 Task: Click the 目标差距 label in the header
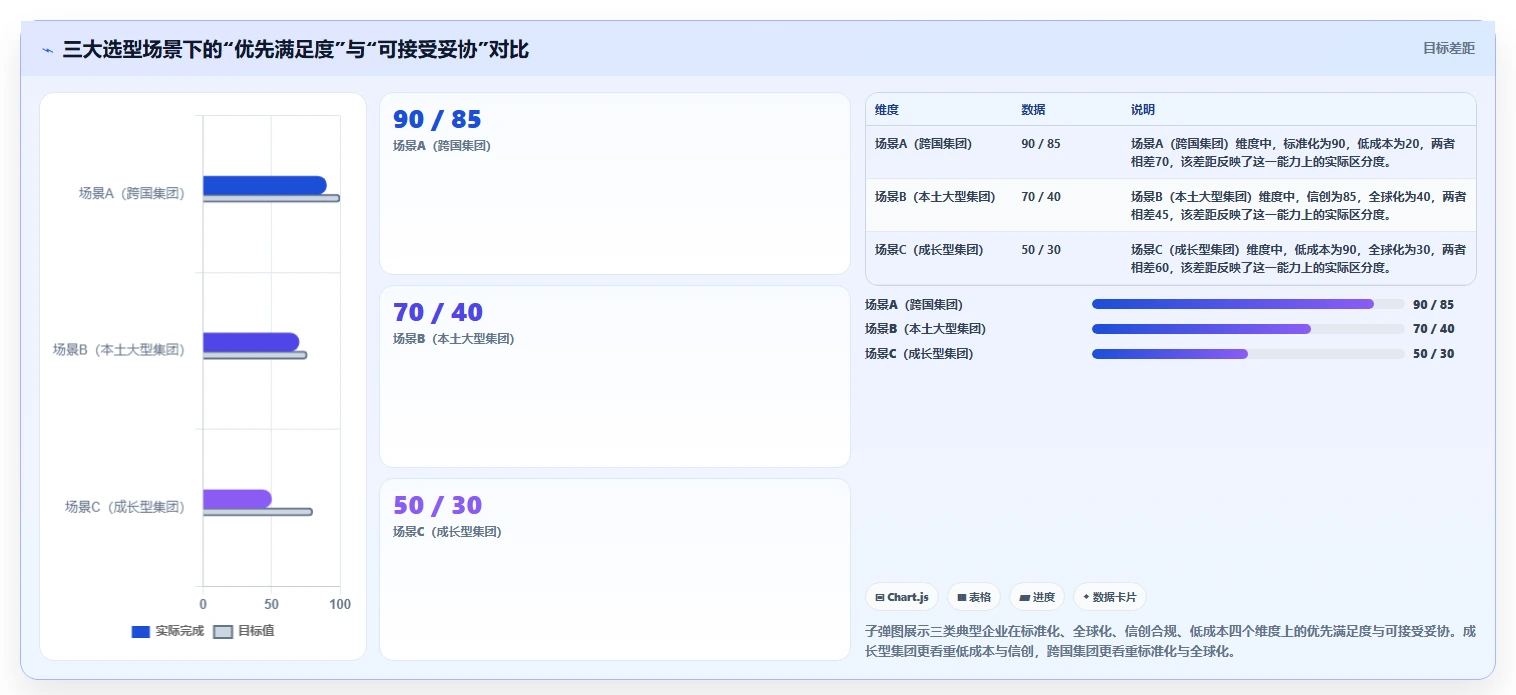tap(1449, 48)
